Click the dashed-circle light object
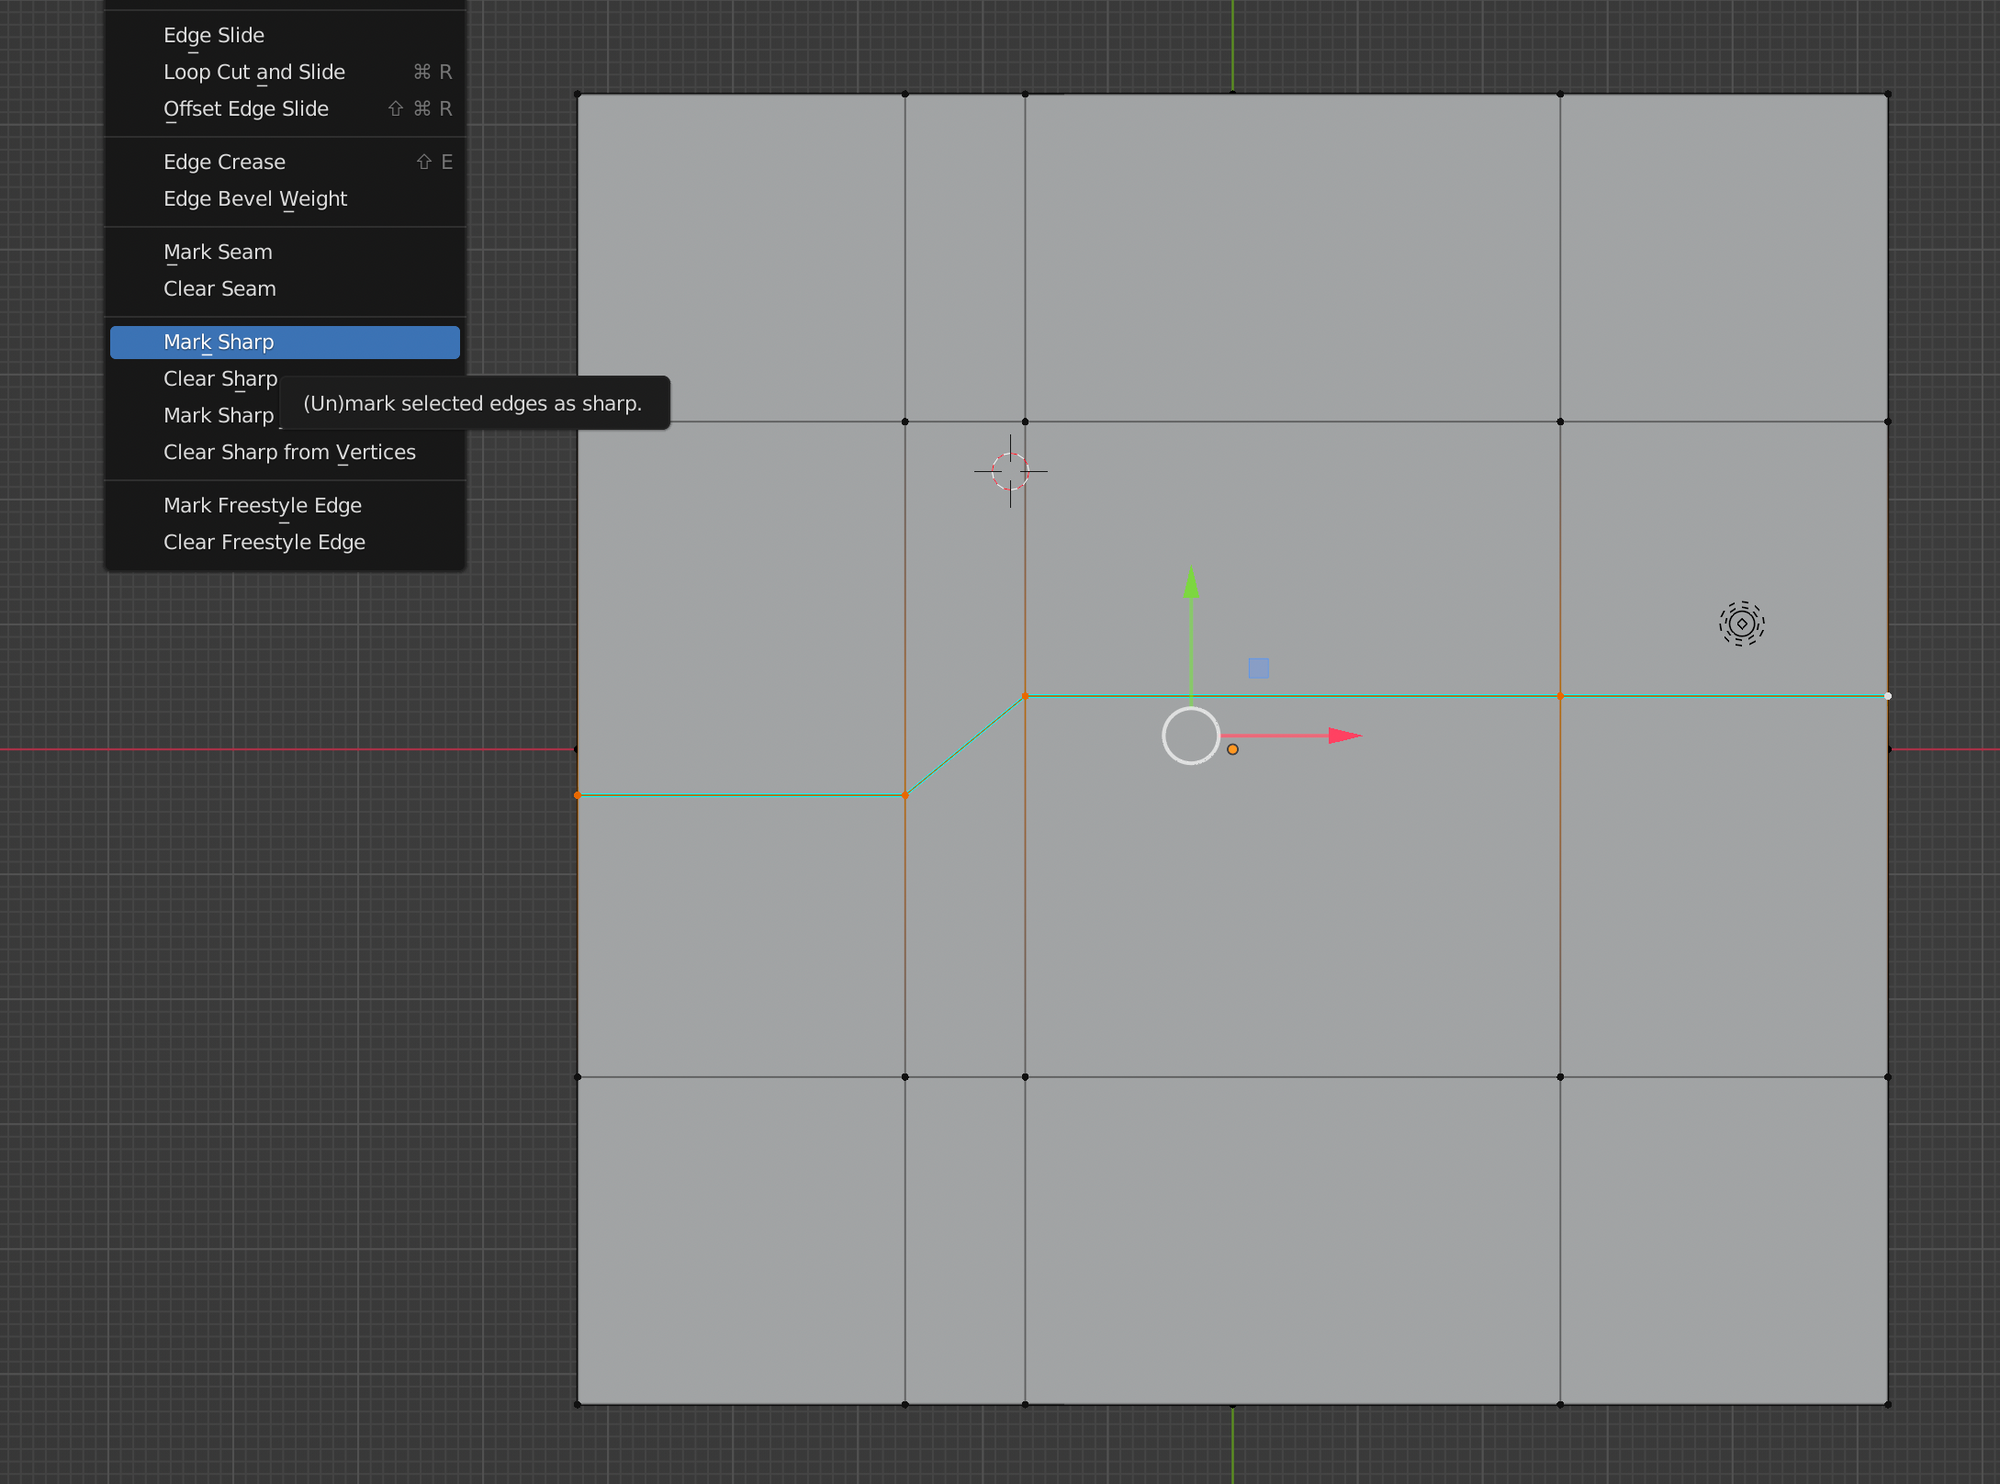Viewport: 2000px width, 1484px height. click(1742, 624)
